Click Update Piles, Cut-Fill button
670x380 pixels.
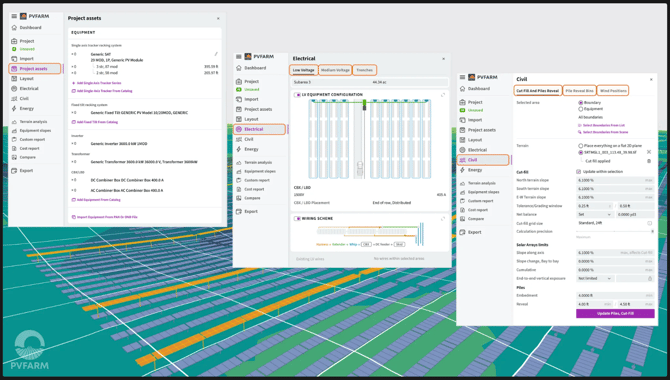(x=615, y=314)
